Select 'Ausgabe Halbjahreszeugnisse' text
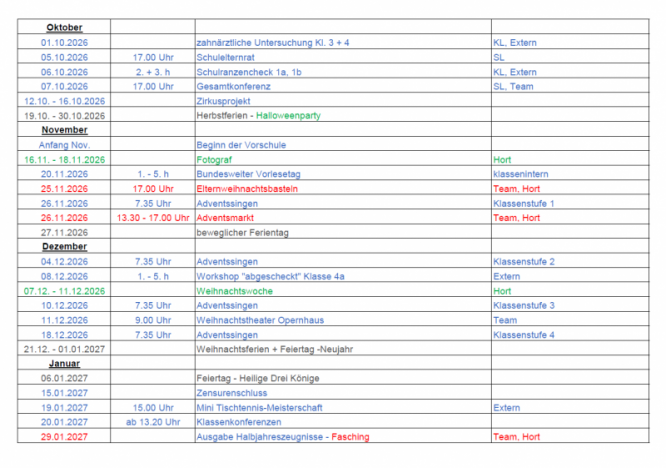The width and height of the screenshot is (666, 468). tap(259, 437)
